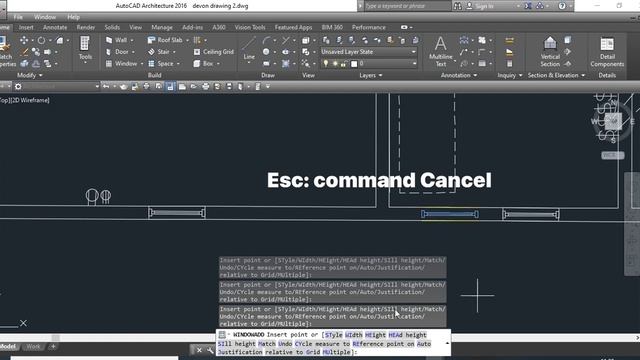Expand the Annotation panel

[459, 75]
